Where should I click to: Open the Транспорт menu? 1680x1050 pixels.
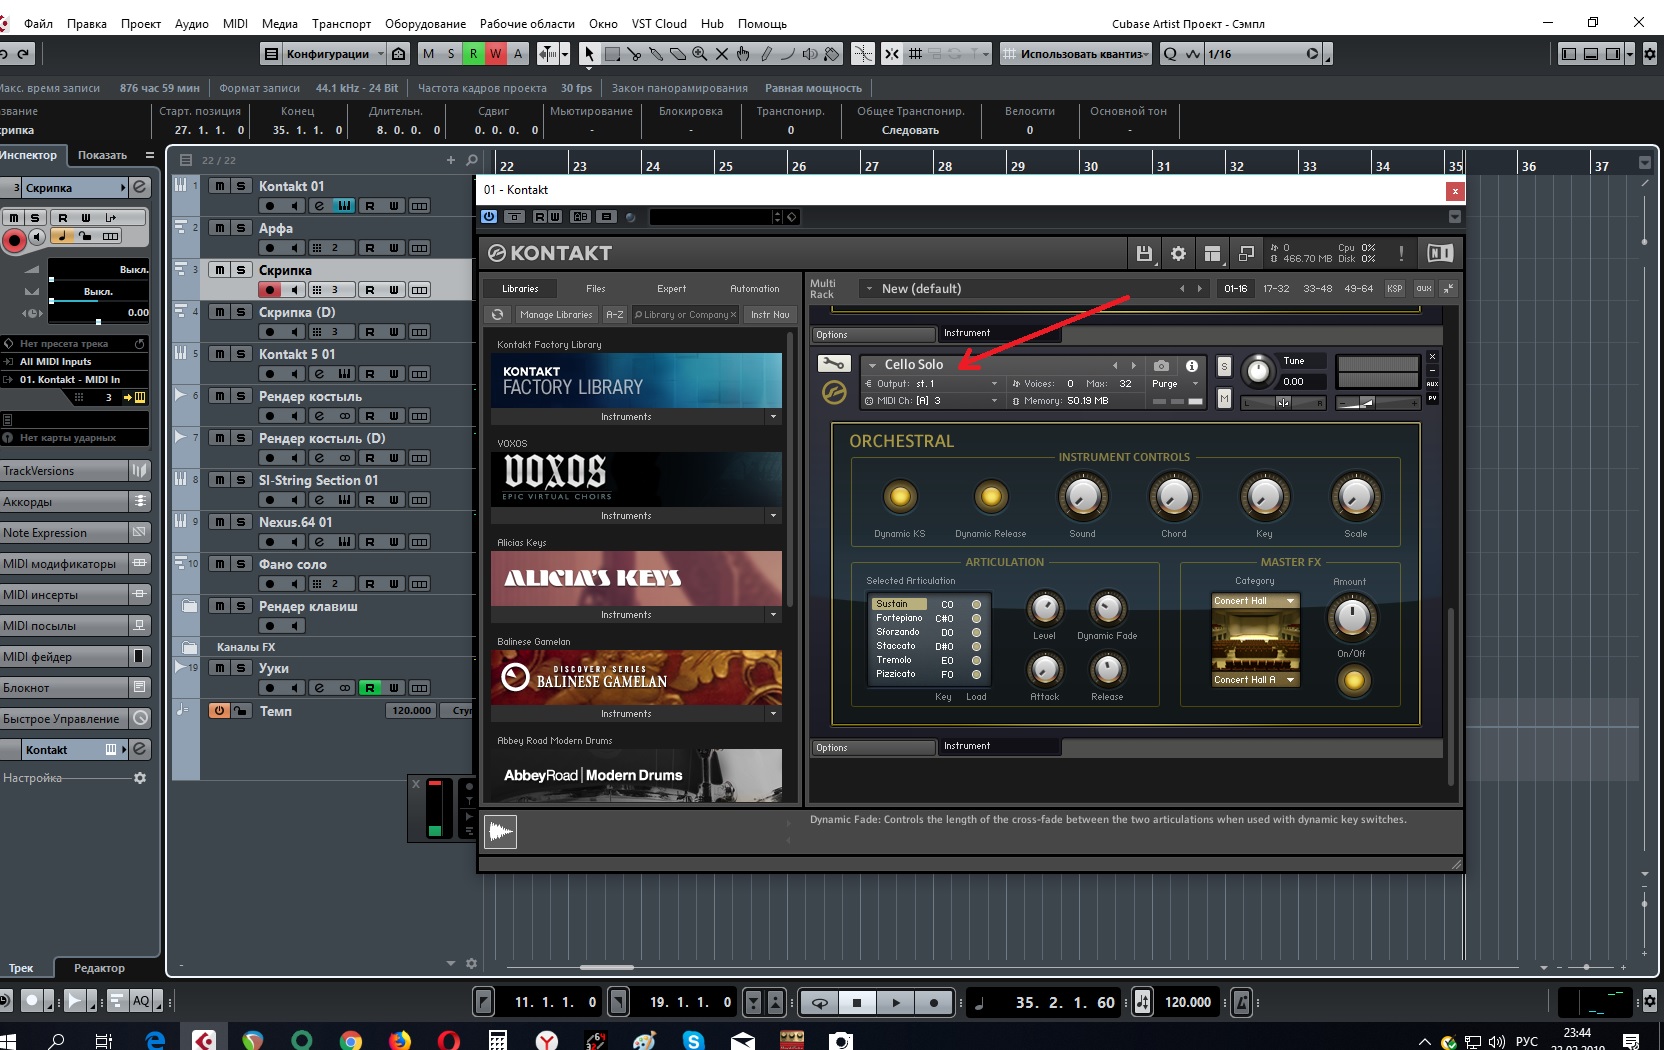tap(341, 23)
